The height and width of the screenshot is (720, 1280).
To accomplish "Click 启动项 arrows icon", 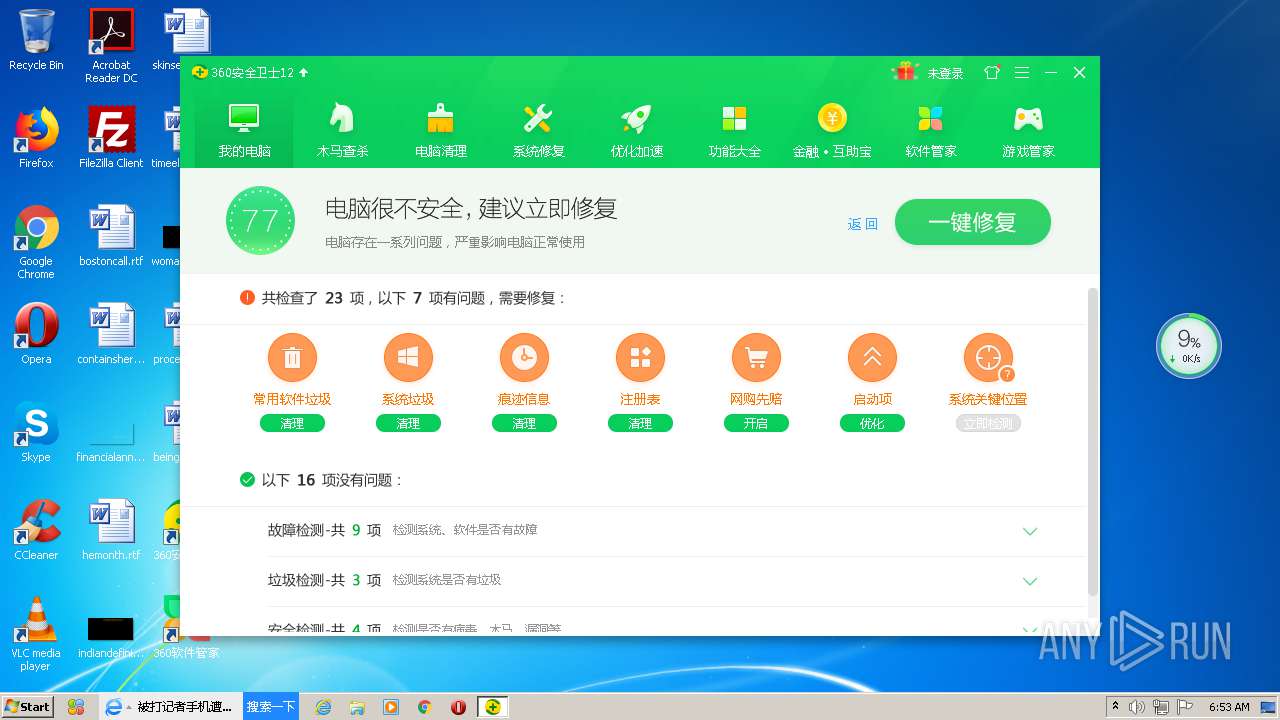I will click(872, 358).
